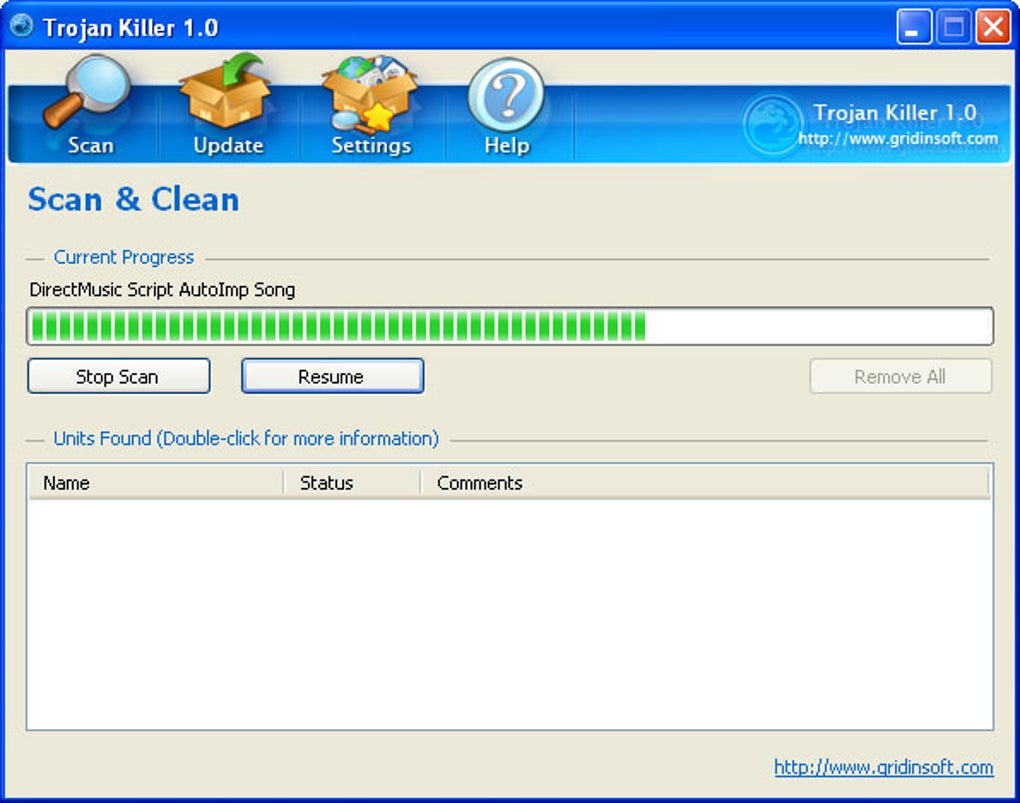This screenshot has height=803, width=1020.
Task: Sort by the Status column header
Action: [x=353, y=483]
